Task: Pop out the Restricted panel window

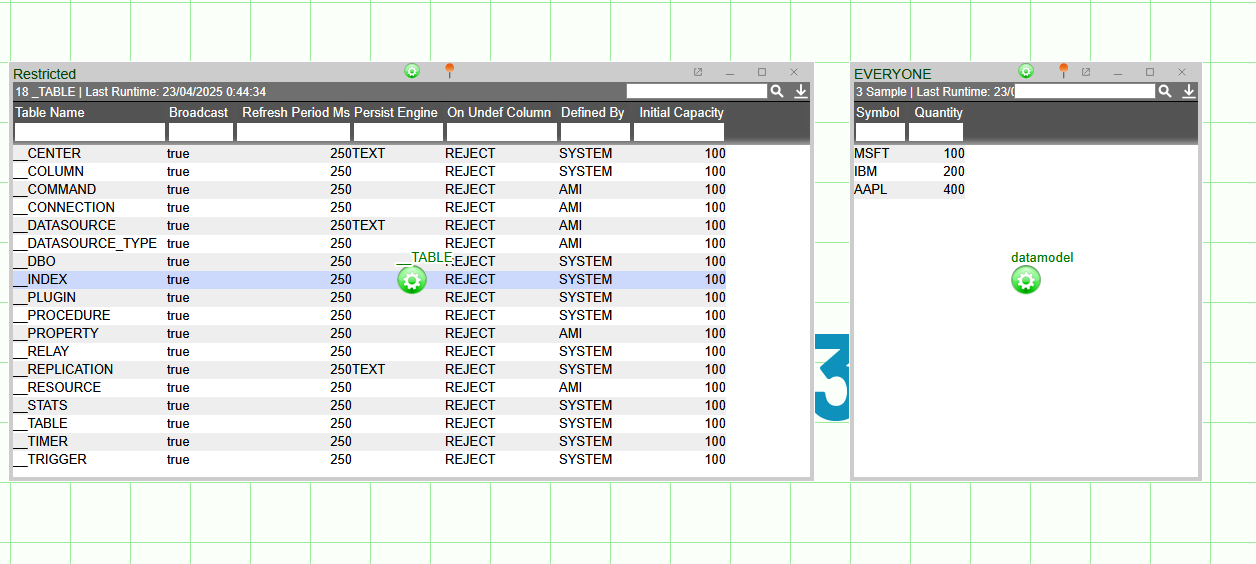Action: point(698,72)
